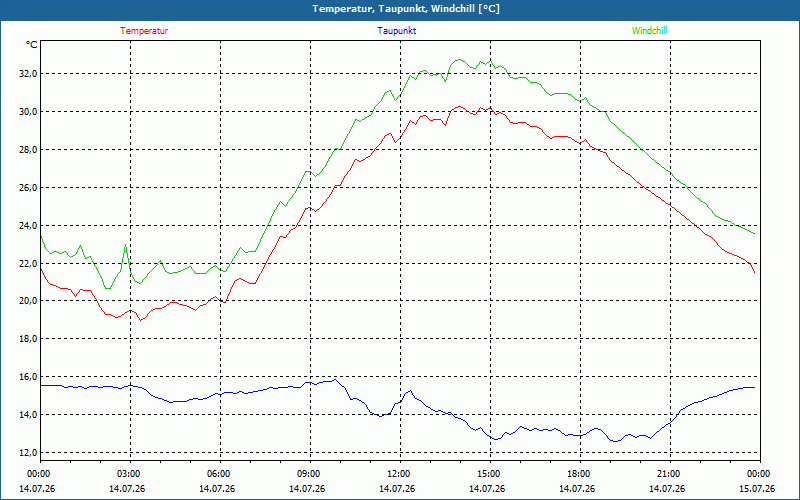800x500 pixels.
Task: Click the blue Taupunkt legend label
Action: click(396, 31)
